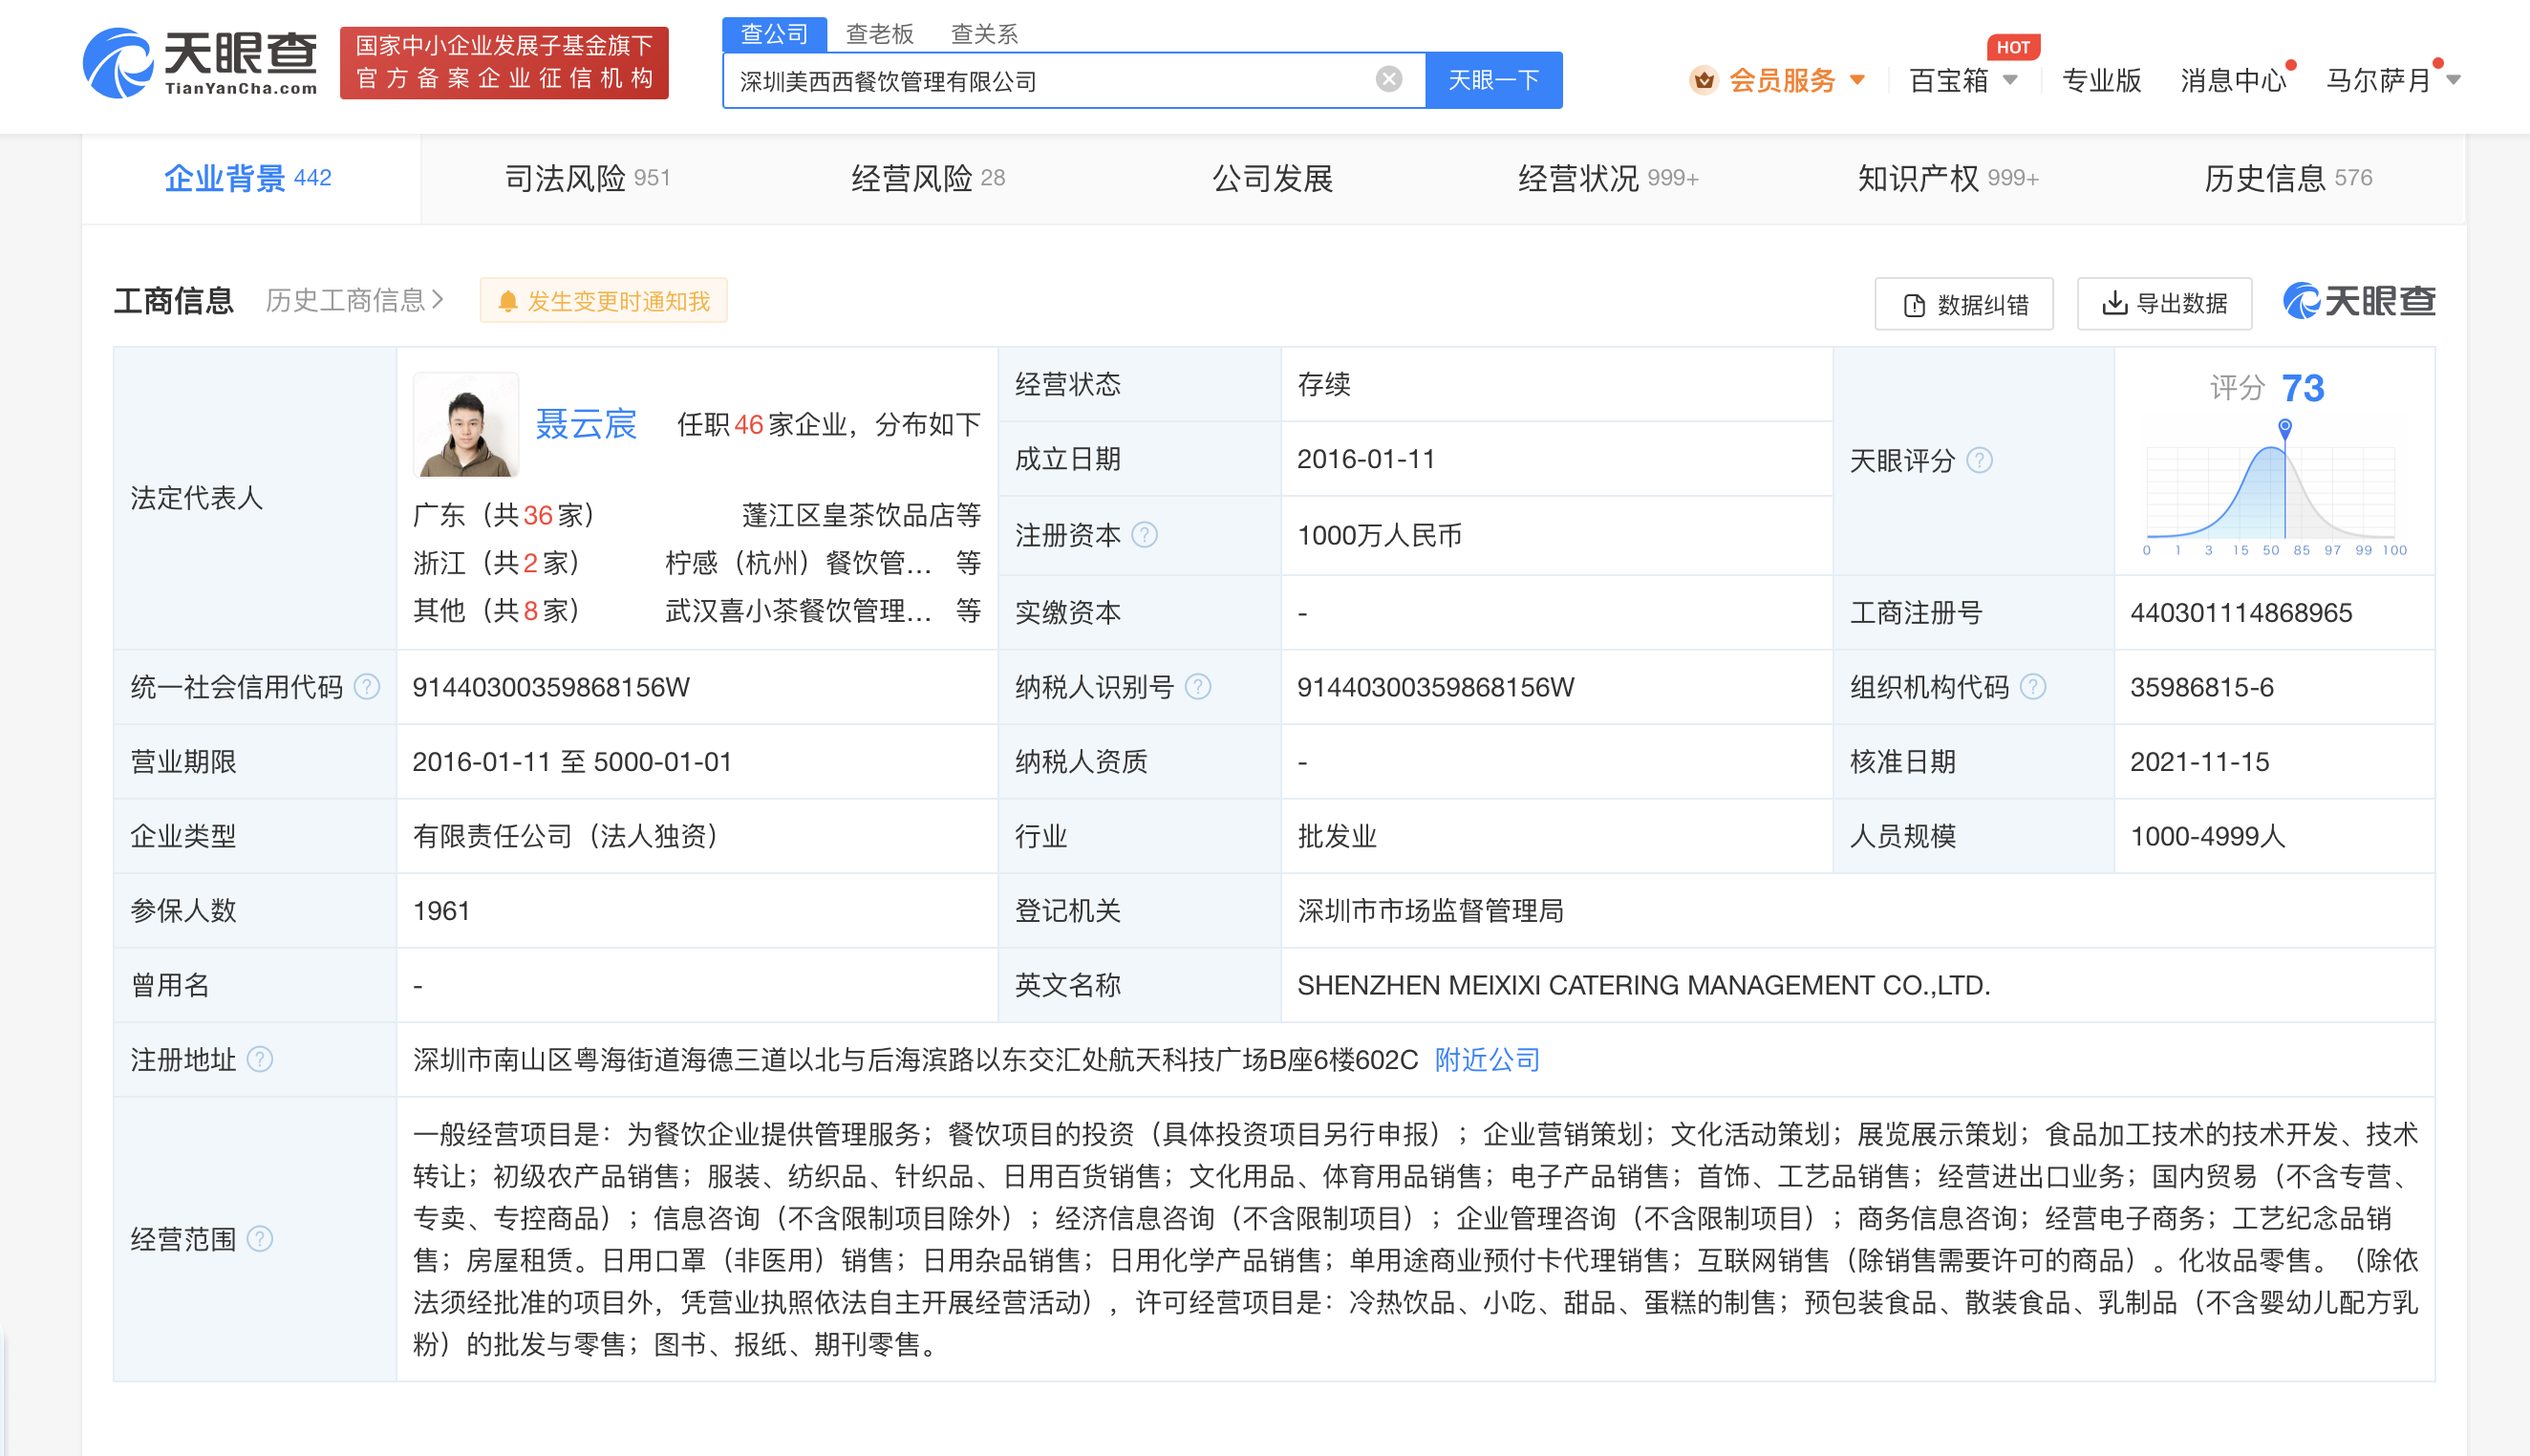The width and height of the screenshot is (2530, 1456).
Task: Open the 知识产权 tab
Action: (1947, 178)
